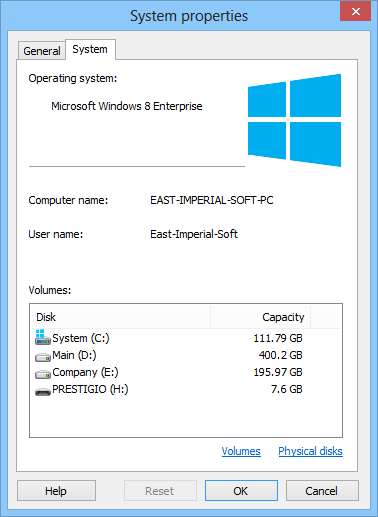Select the Company (E:) volume row

click(186, 372)
